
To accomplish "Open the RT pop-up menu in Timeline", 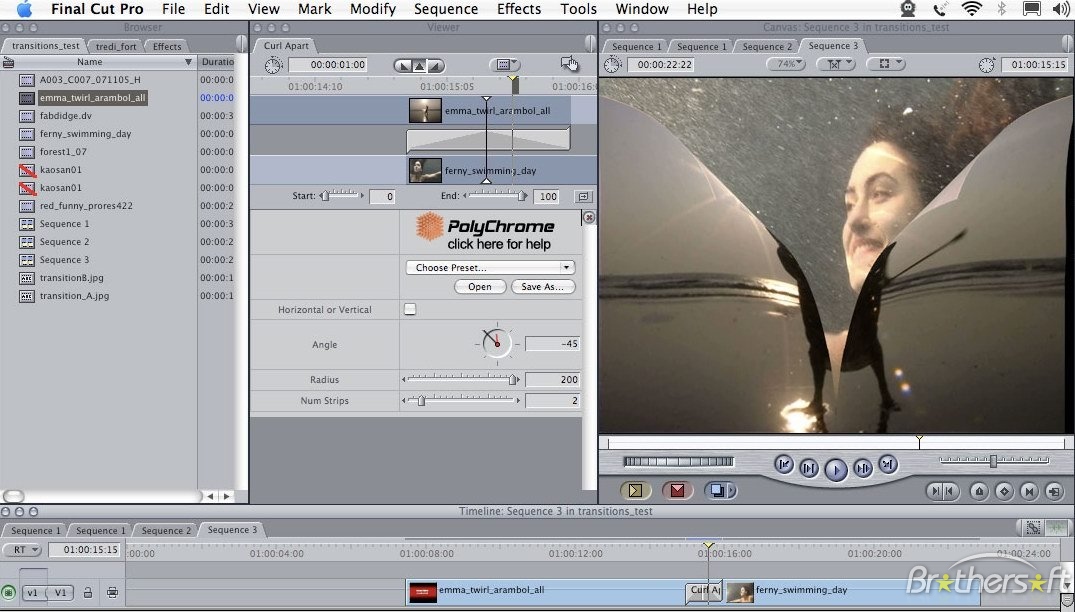I will [21, 550].
